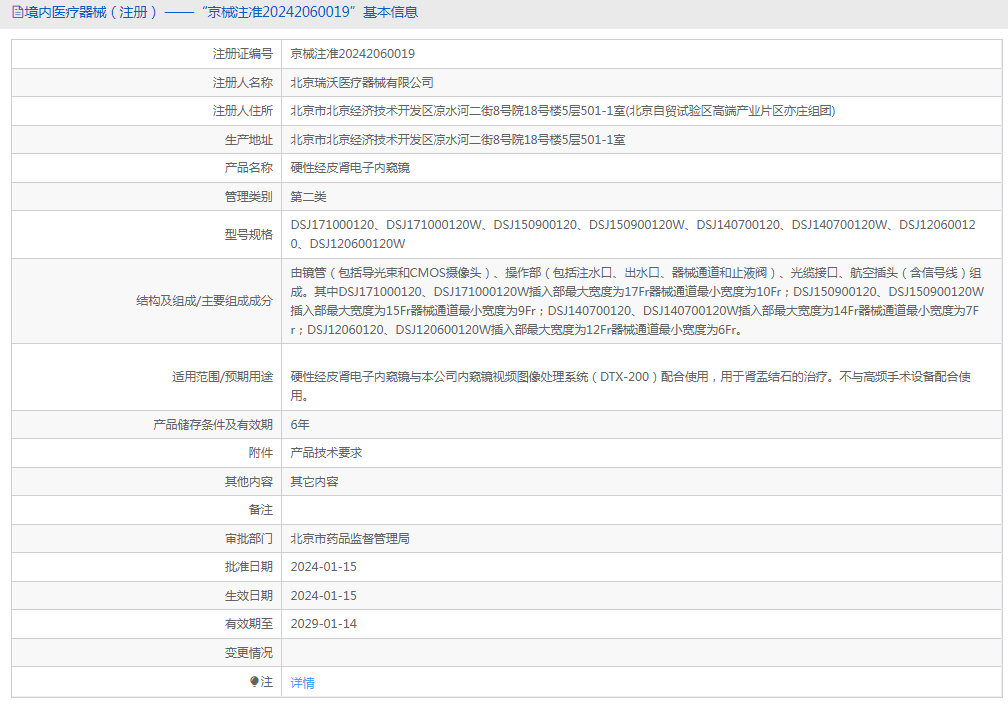1008x705 pixels.
Task: Click the 备注 label
Action: [x=260, y=510]
